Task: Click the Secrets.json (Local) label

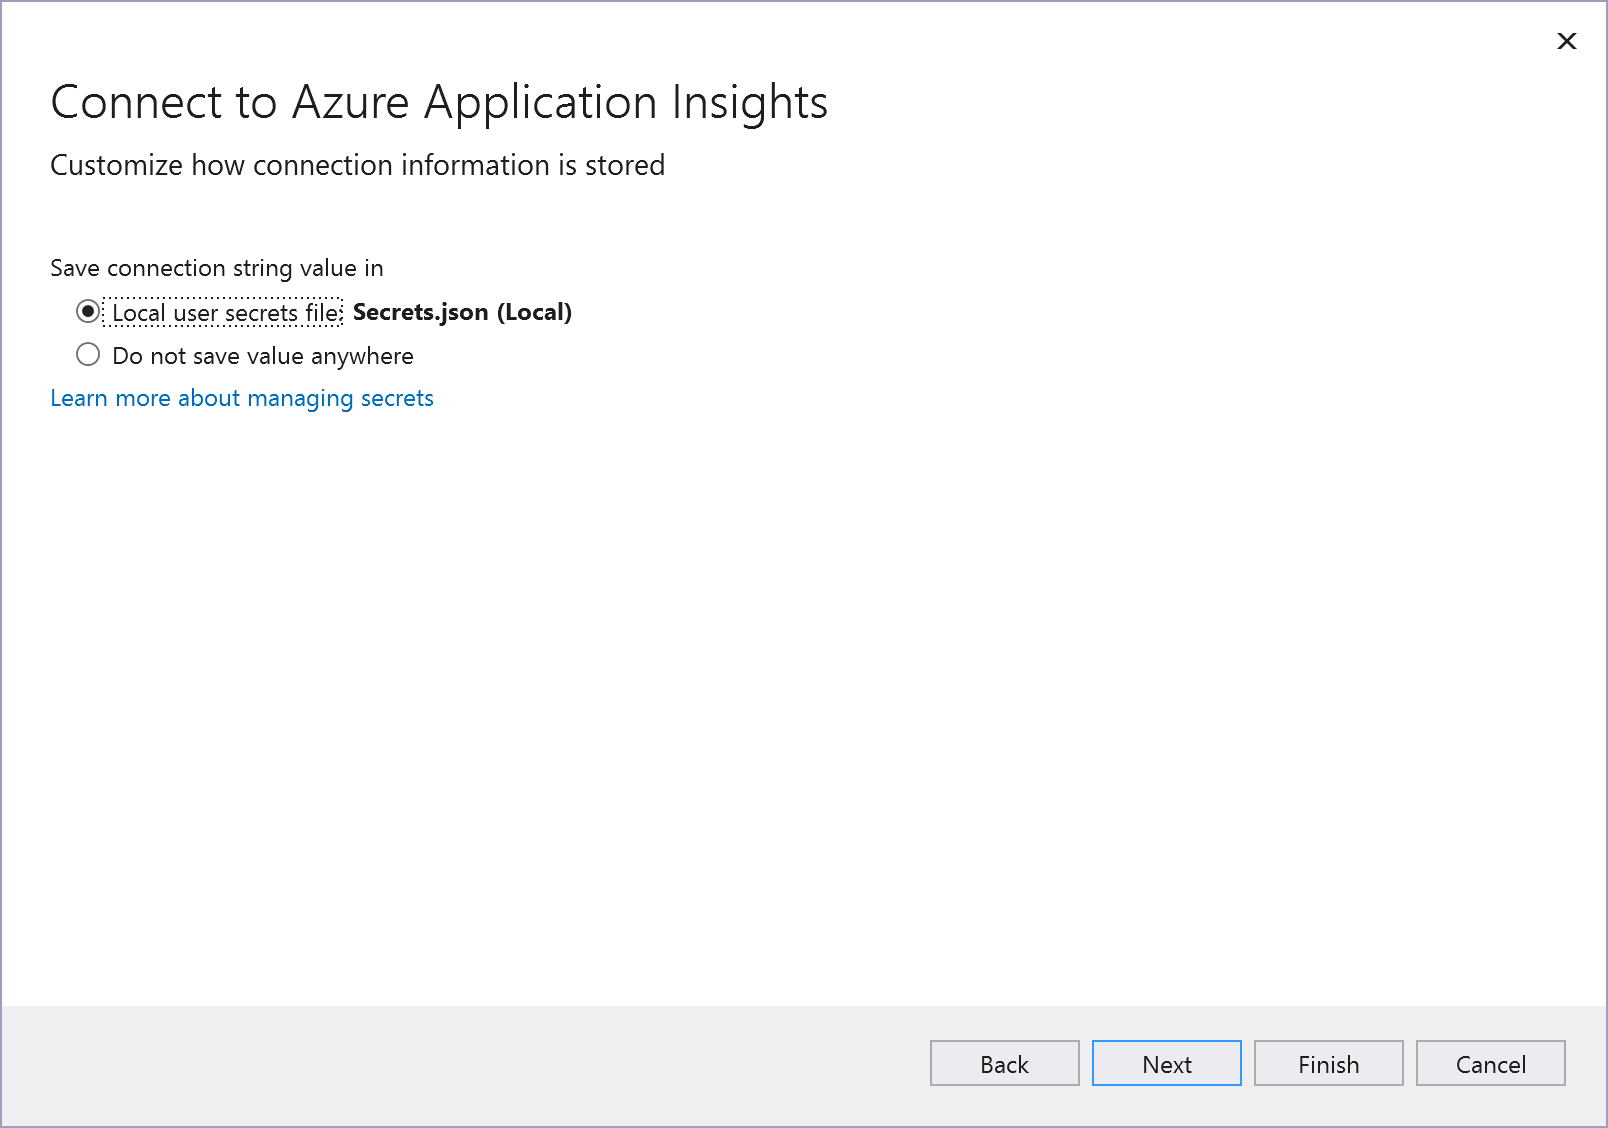Action: coord(461,312)
